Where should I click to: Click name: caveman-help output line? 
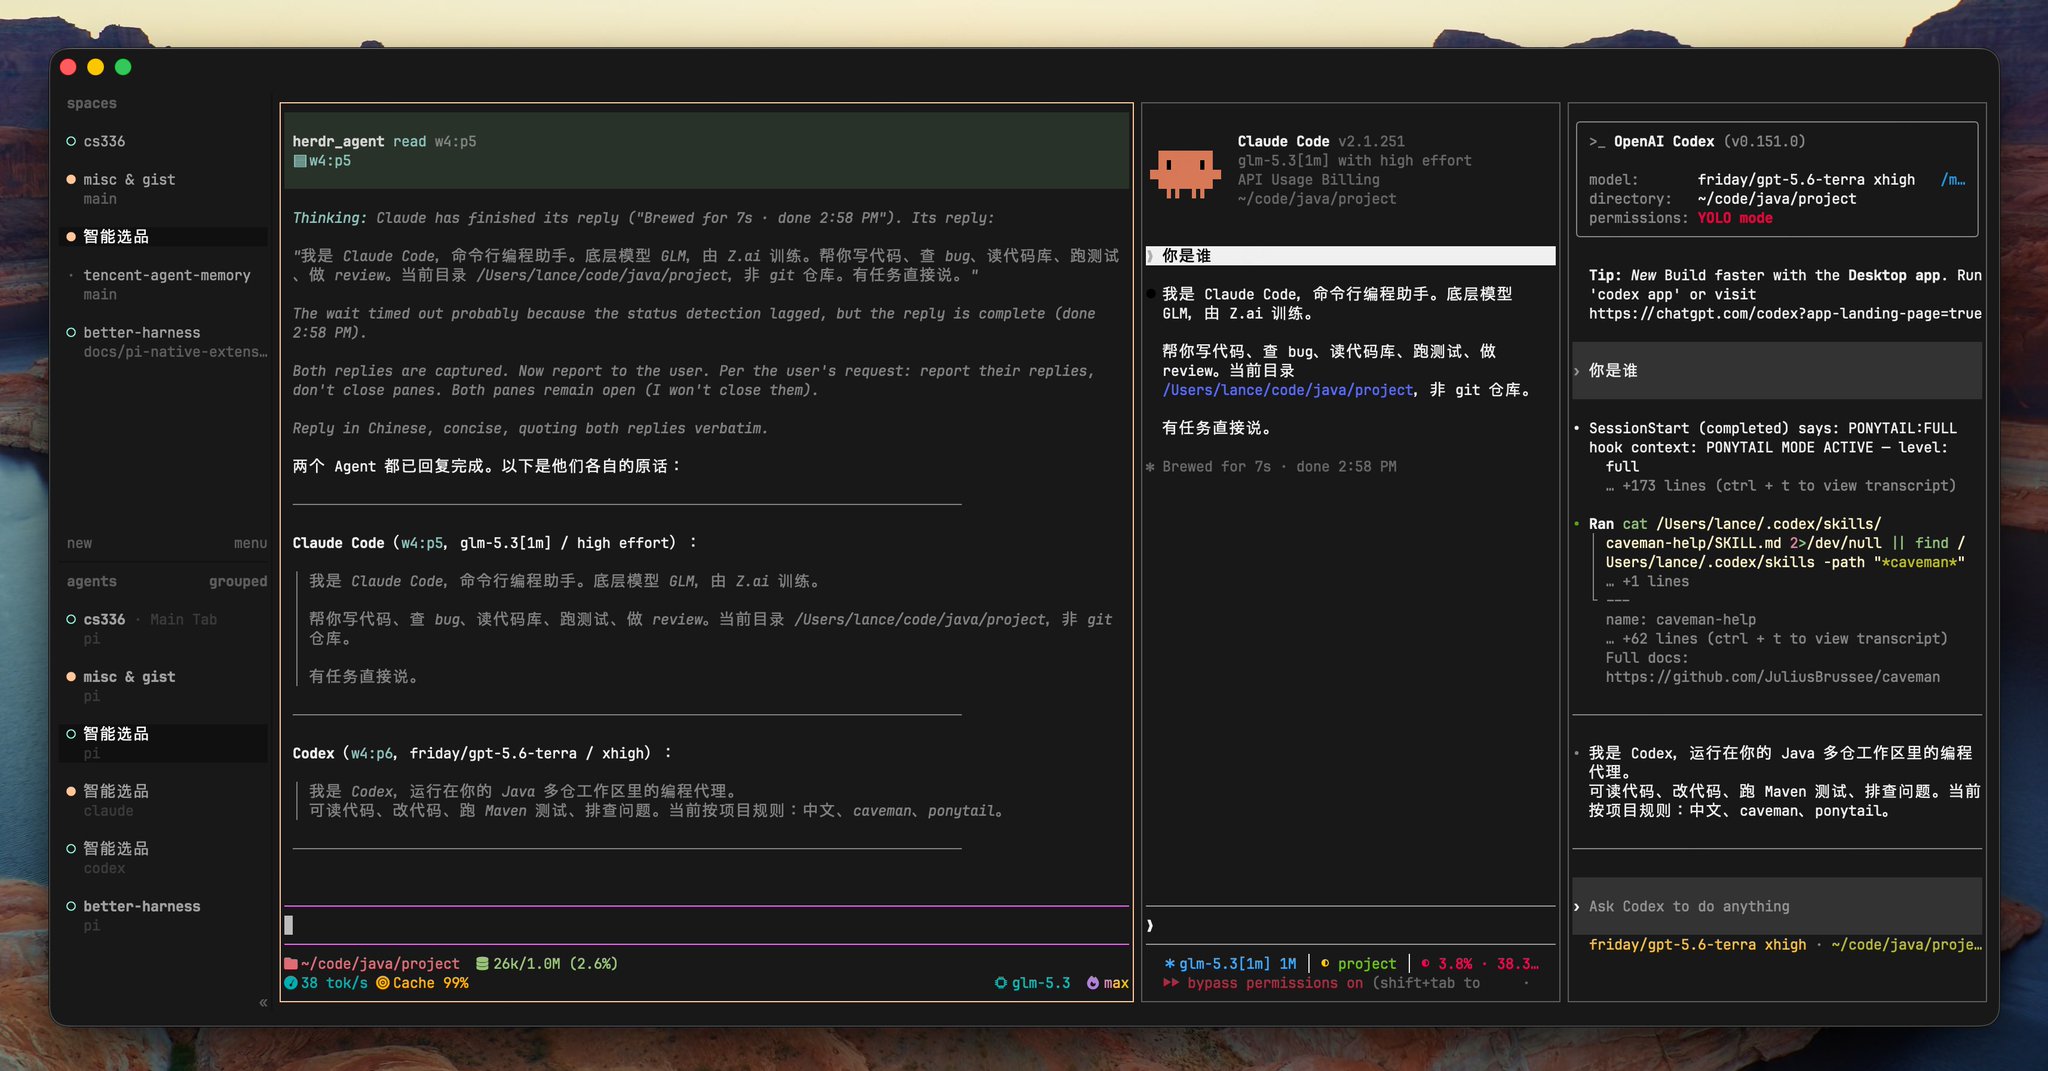tap(1681, 620)
